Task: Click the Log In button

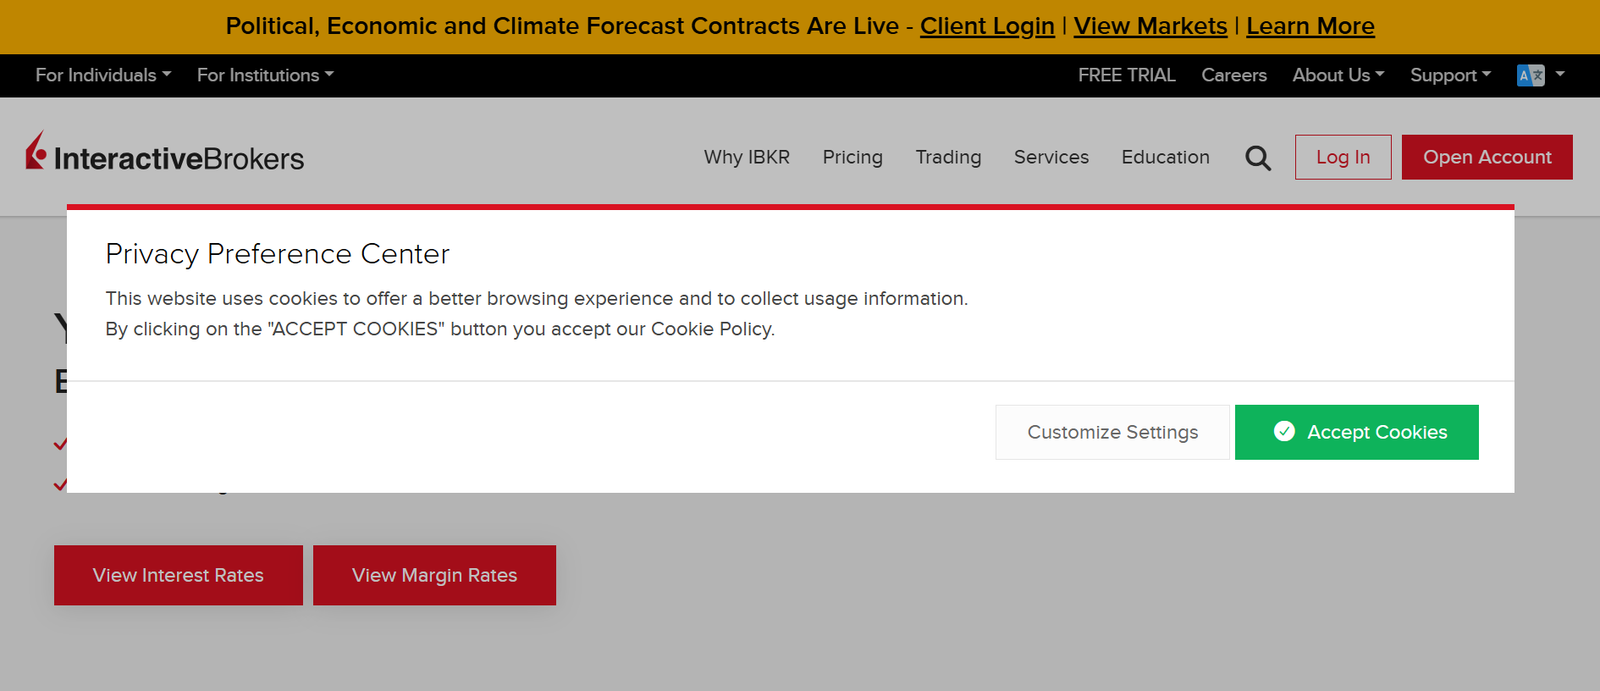Action: pyautogui.click(x=1343, y=157)
